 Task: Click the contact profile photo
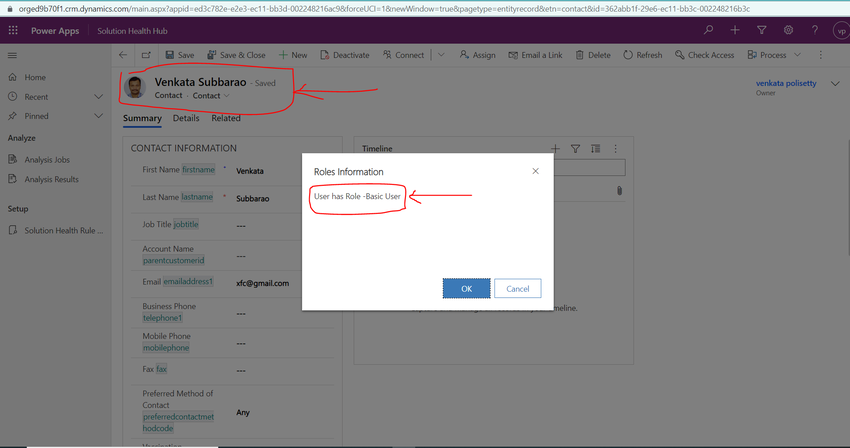(x=134, y=87)
